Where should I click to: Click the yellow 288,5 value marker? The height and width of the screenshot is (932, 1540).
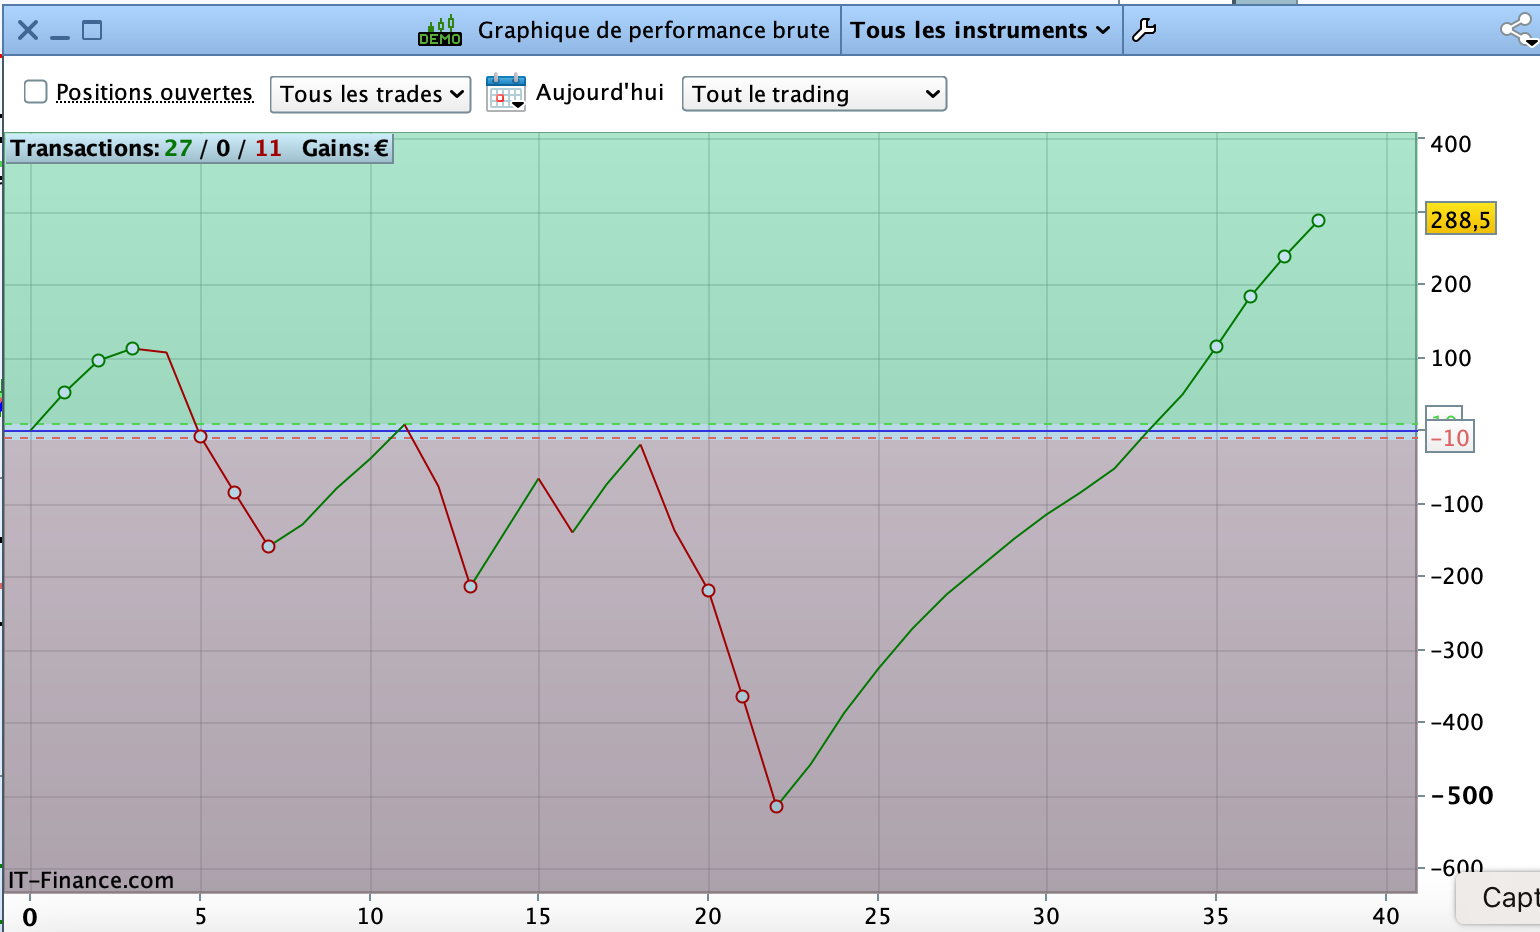click(1460, 219)
